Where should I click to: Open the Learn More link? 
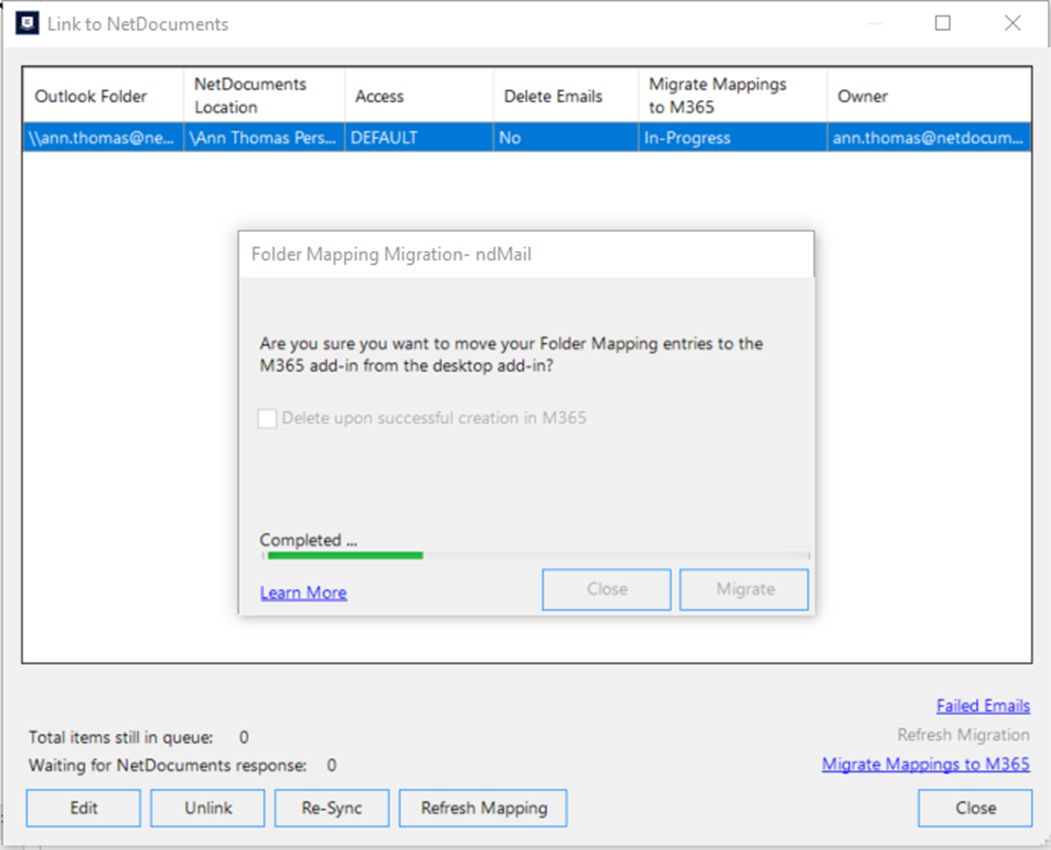(x=302, y=592)
